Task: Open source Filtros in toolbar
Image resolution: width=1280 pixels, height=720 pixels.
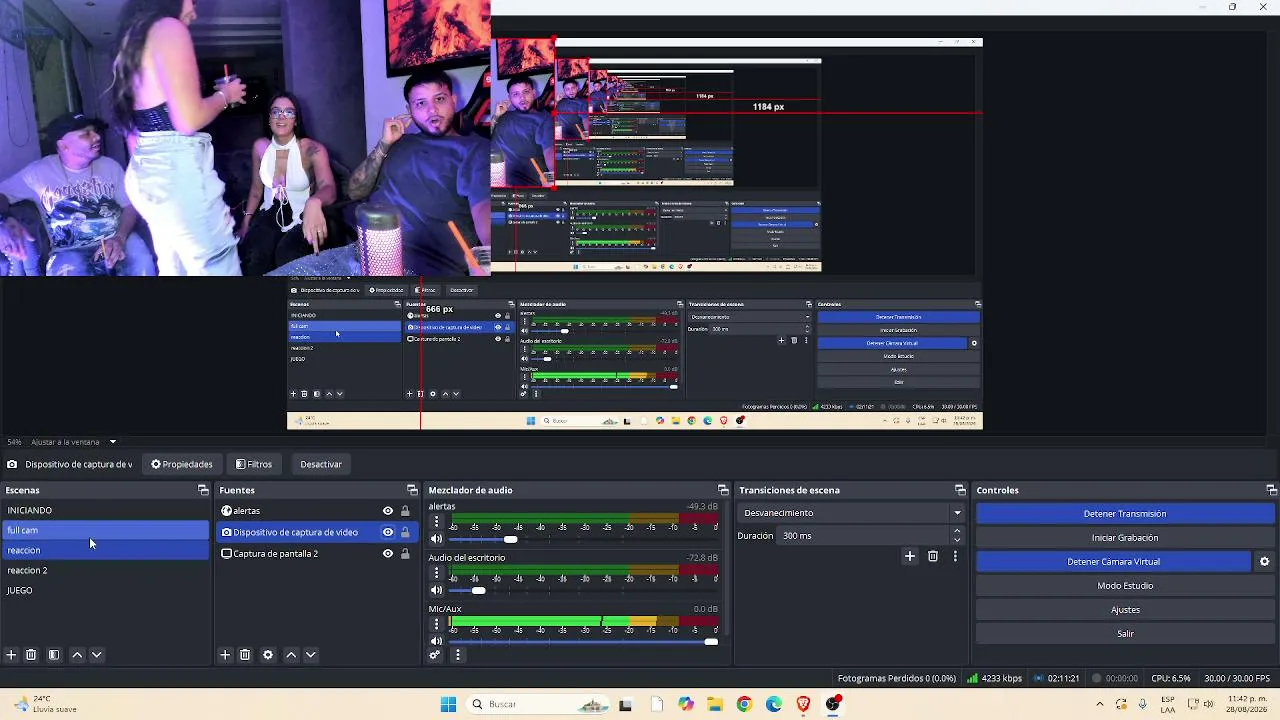Action: (x=254, y=464)
